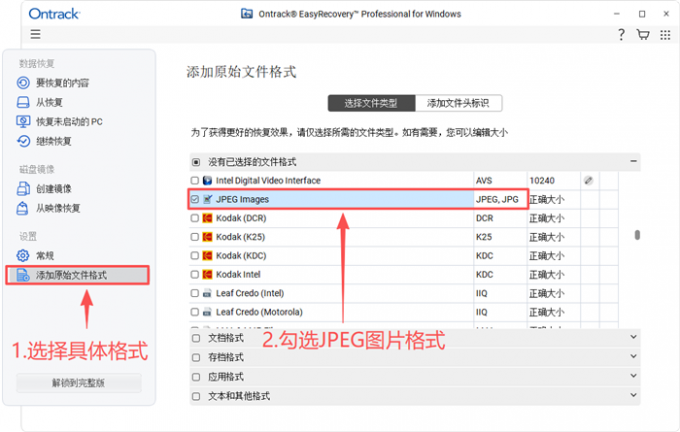This screenshot has width=680, height=432.
Task: Expand the 存档格式 section chevron
Action: (x=634, y=357)
